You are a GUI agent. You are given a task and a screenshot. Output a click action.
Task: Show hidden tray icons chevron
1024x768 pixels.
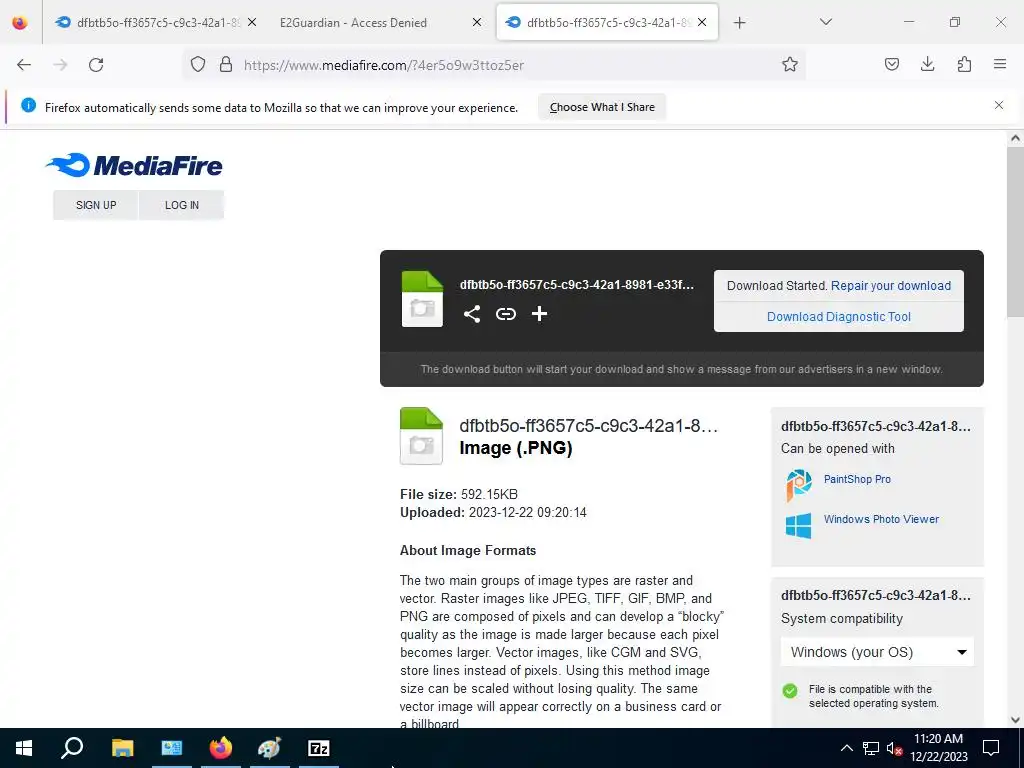(846, 748)
